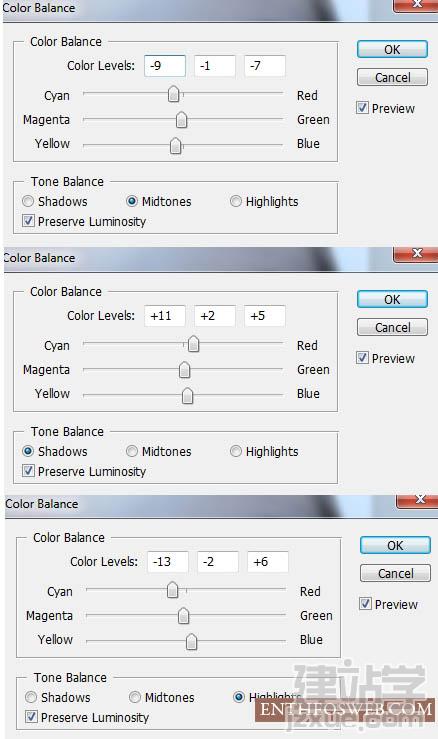Select Shadows radio in the bottom dialog
This screenshot has width=438, height=739.
(31, 697)
